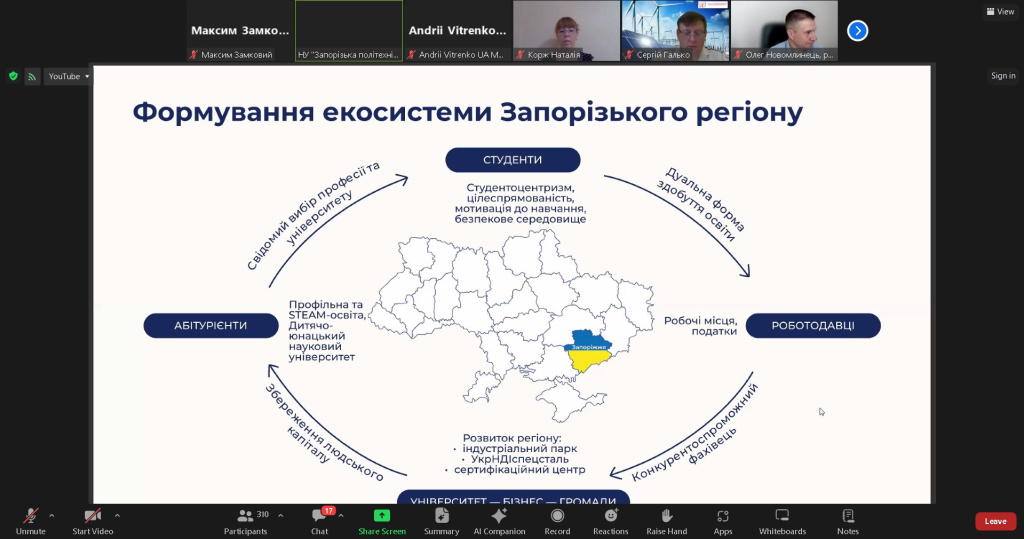
Task: Click the green encryption shield icon
Action: pos(13,76)
